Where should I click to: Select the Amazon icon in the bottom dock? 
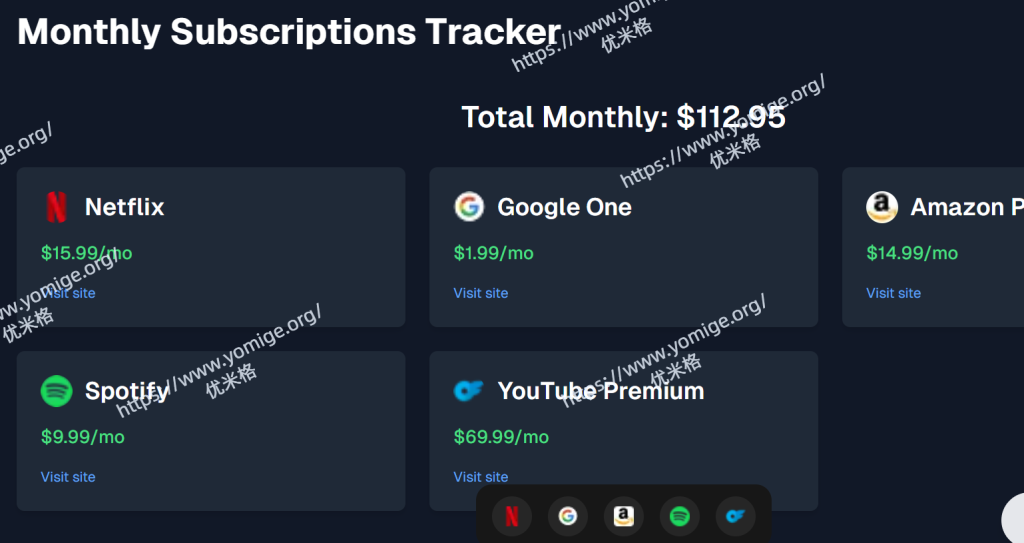coord(624,516)
